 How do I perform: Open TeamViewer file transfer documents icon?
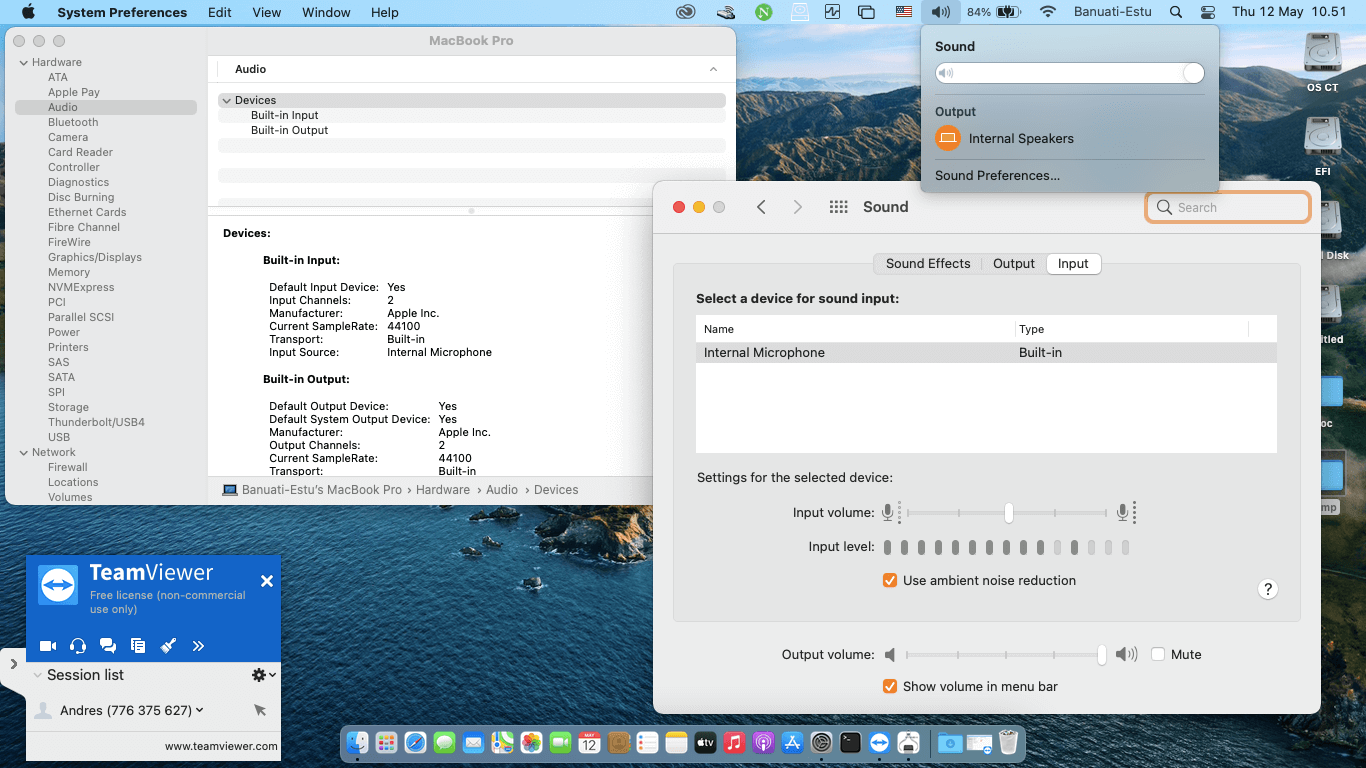tap(138, 646)
